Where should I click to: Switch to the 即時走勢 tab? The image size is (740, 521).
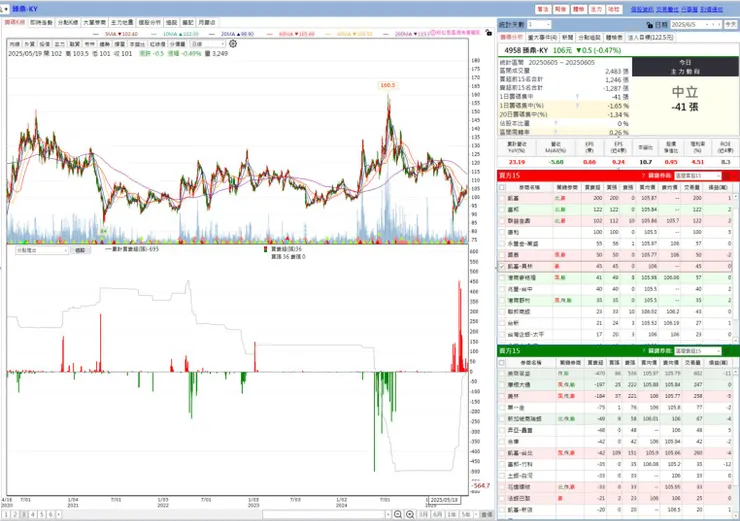(x=42, y=22)
